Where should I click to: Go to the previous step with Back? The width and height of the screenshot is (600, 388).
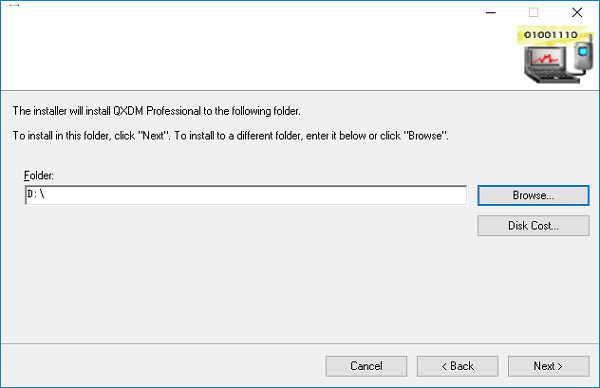457,366
